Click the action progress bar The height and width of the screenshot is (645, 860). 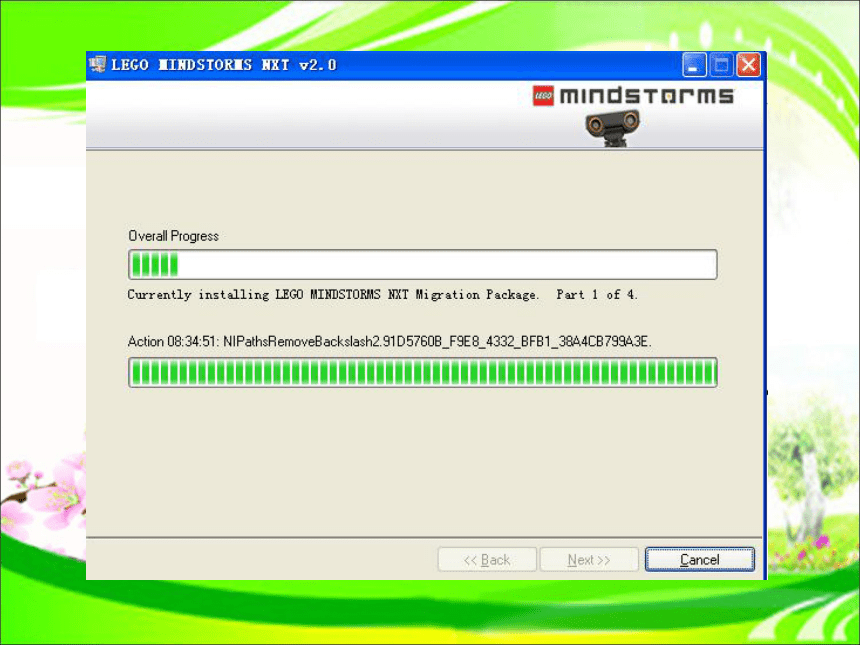click(422, 372)
